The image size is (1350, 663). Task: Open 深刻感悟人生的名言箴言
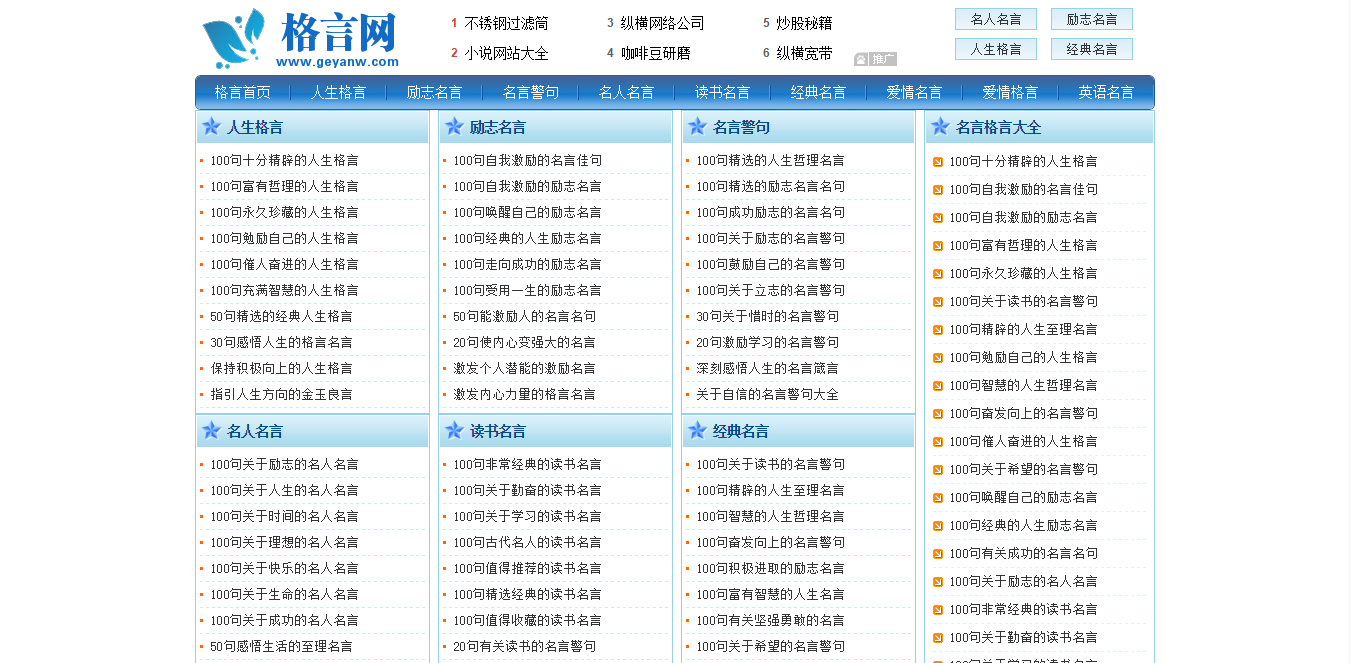767,368
